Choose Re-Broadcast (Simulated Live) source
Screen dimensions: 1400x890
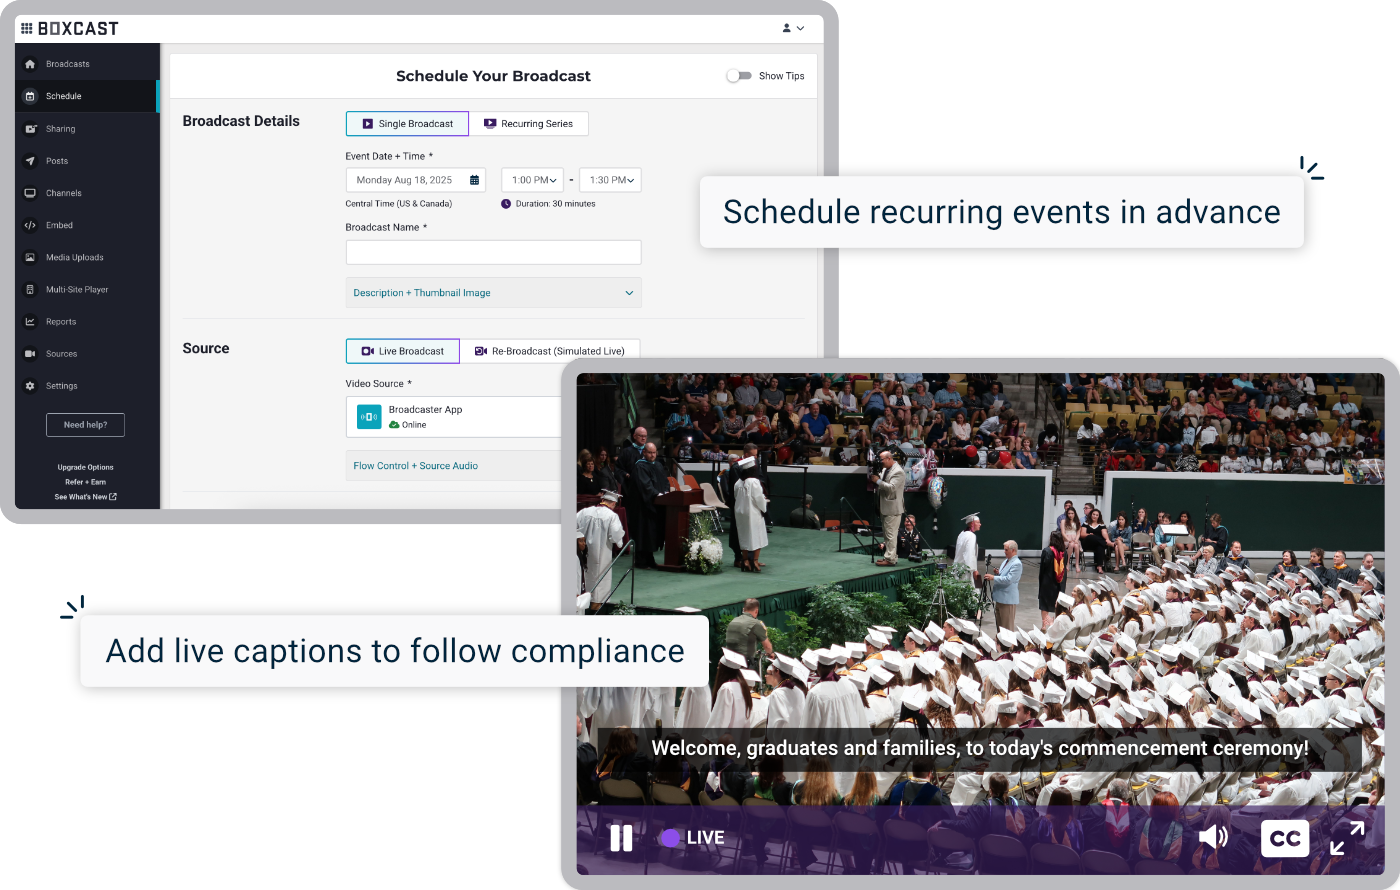550,351
